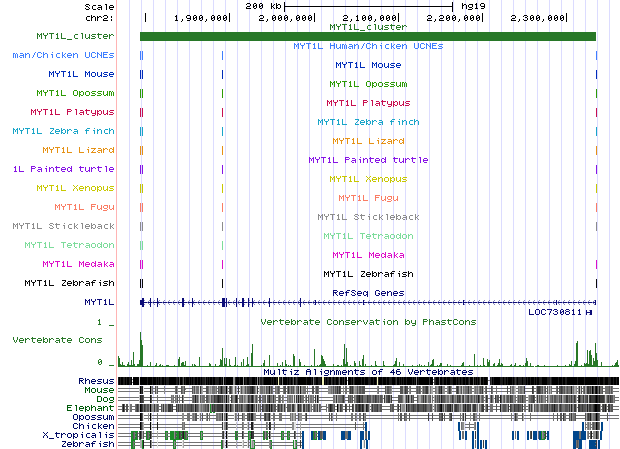Open Vertebrate Conservation by PhastCons title
Viewport: 620px width, 449px height.
[x=367, y=322]
